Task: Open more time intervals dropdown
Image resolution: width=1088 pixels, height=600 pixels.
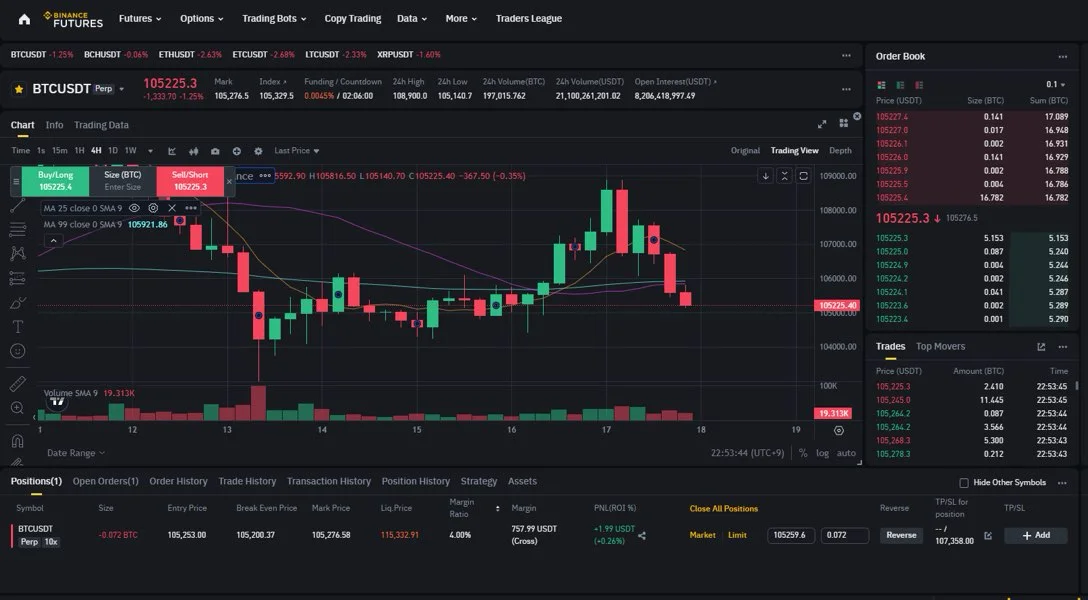Action: [151, 151]
